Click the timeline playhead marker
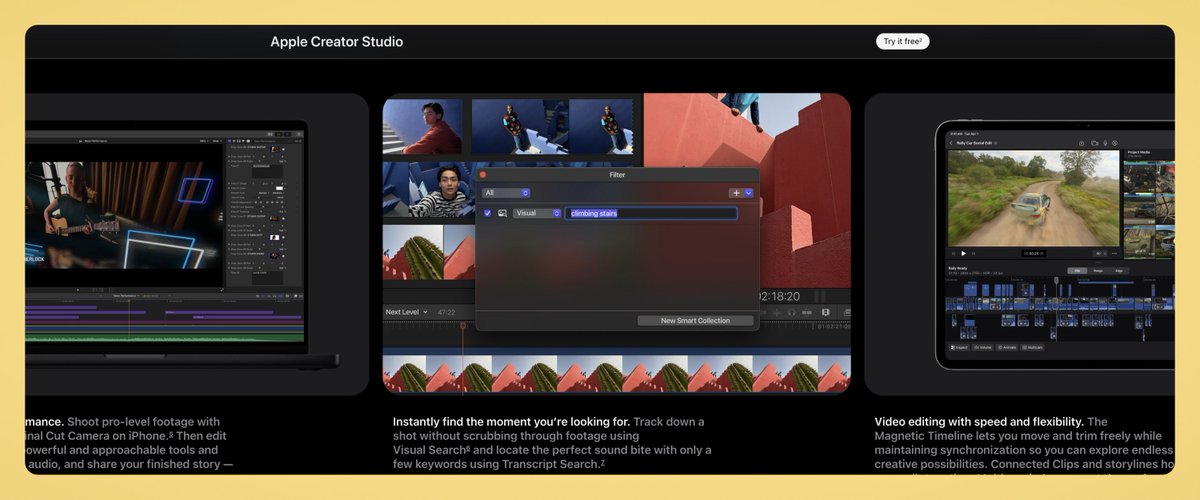The height and width of the screenshot is (500, 1200). coord(463,326)
